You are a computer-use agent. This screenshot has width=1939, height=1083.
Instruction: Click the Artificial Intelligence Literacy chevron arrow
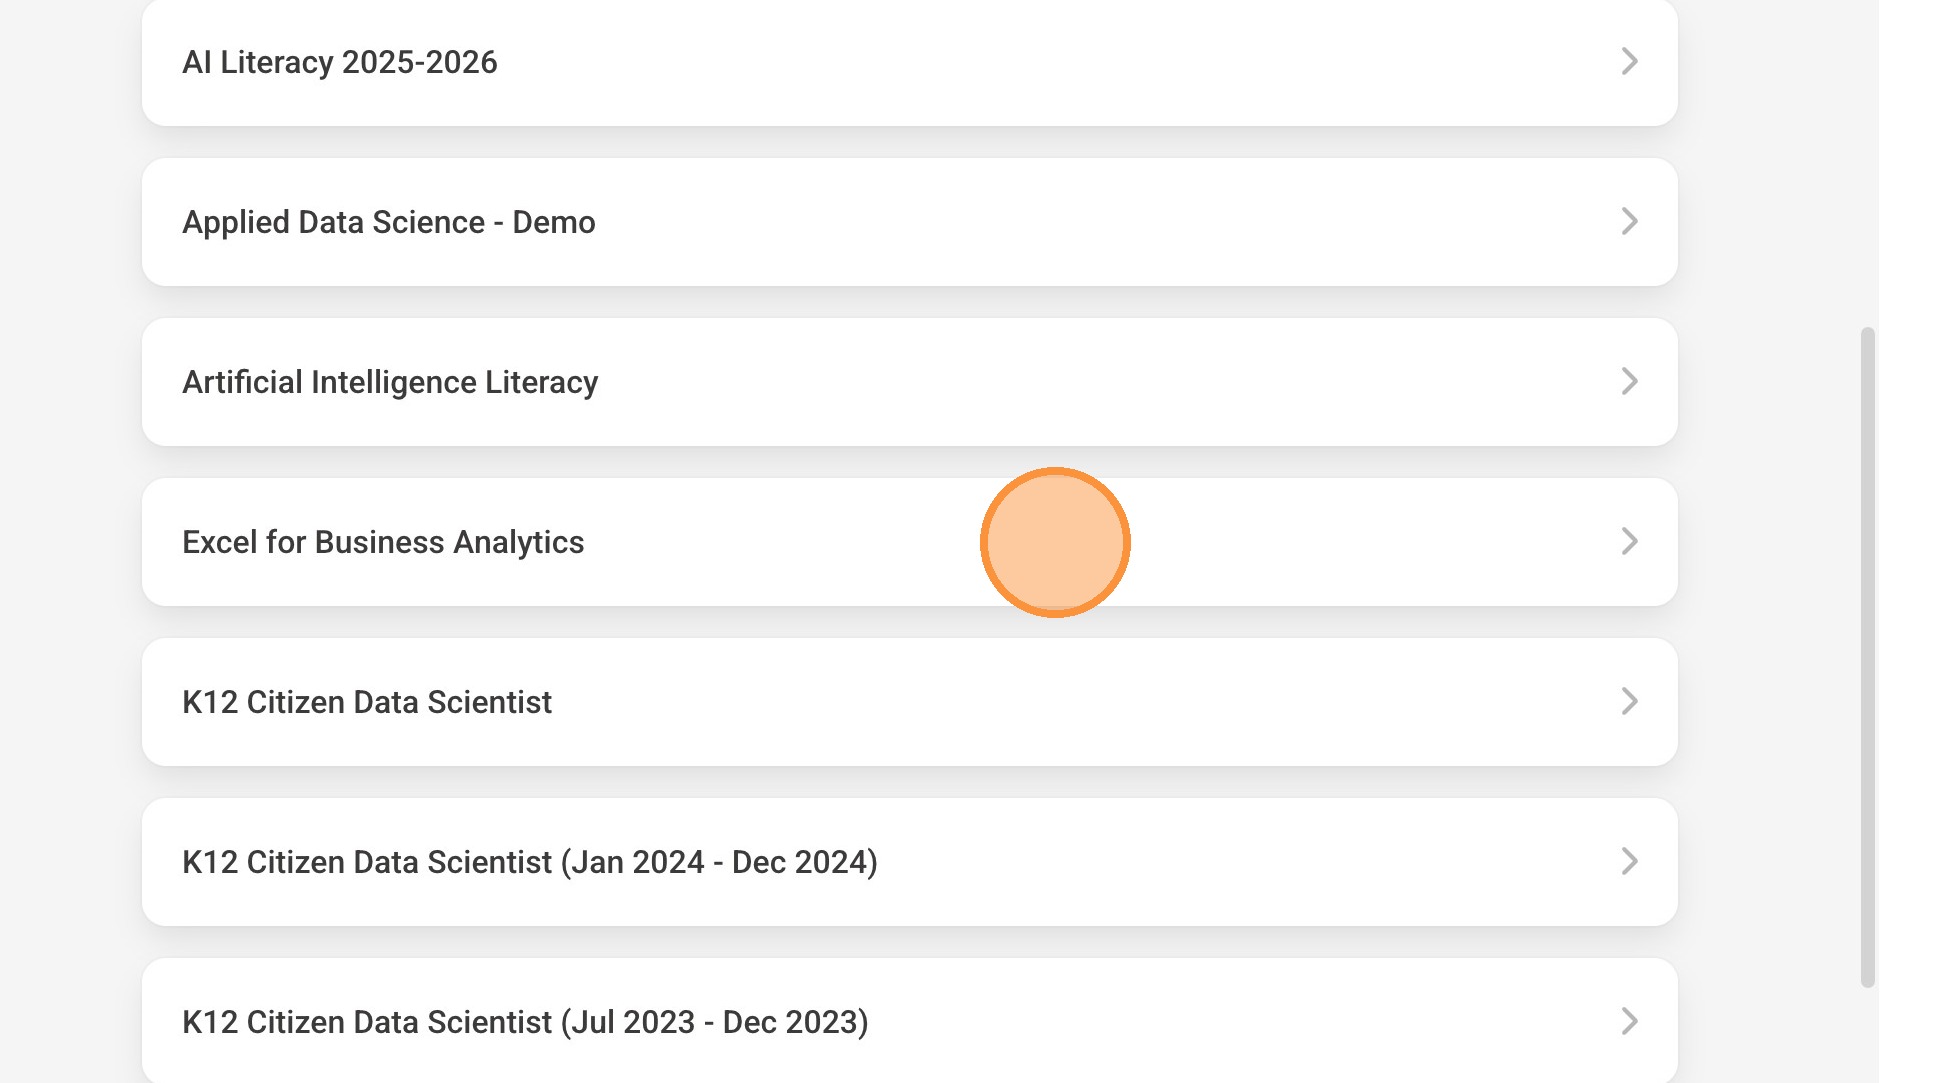[x=1629, y=382]
